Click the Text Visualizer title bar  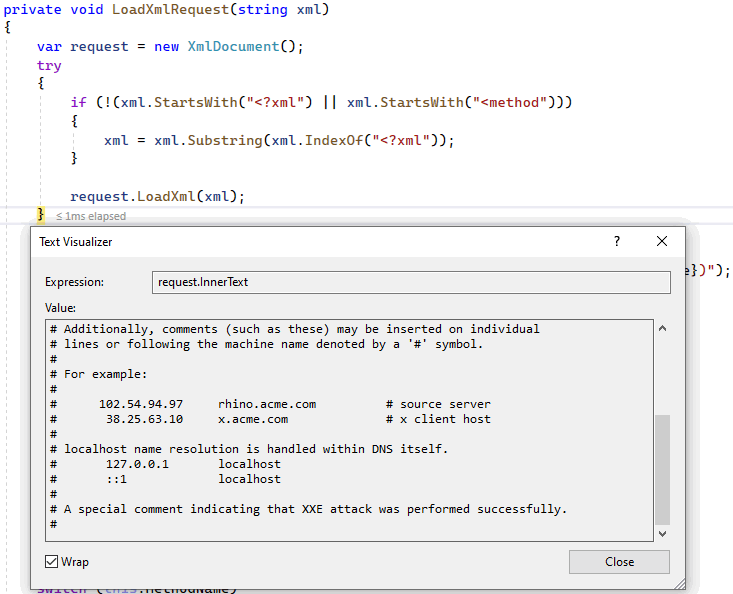point(300,241)
